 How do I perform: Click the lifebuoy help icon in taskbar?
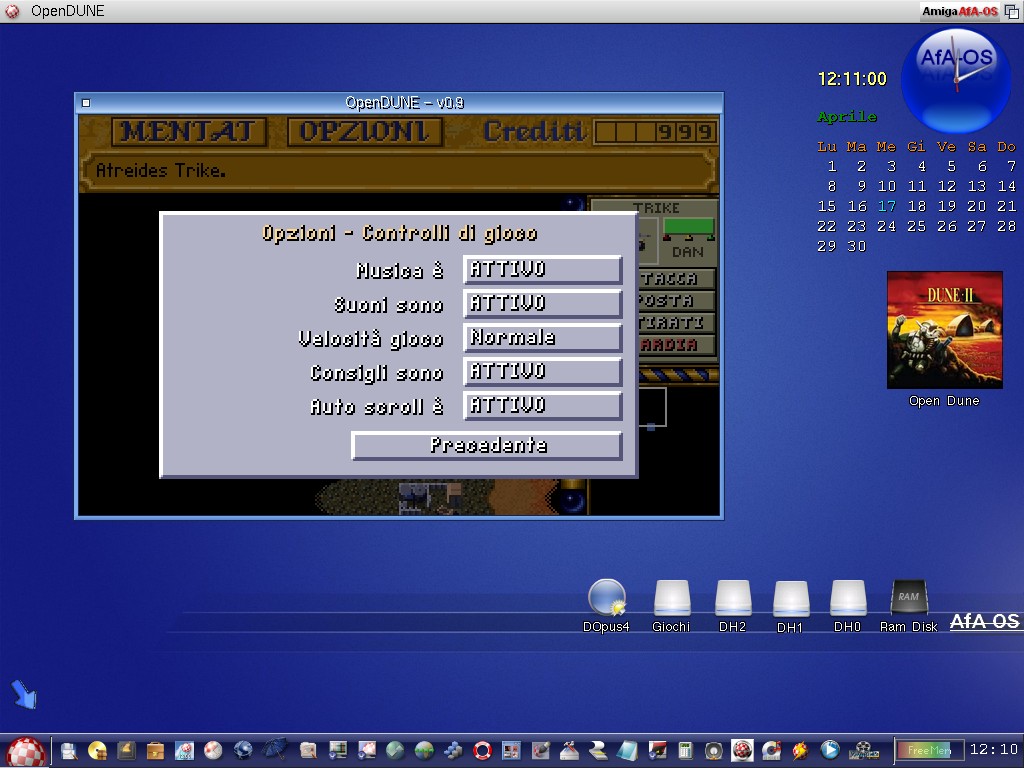(484, 750)
